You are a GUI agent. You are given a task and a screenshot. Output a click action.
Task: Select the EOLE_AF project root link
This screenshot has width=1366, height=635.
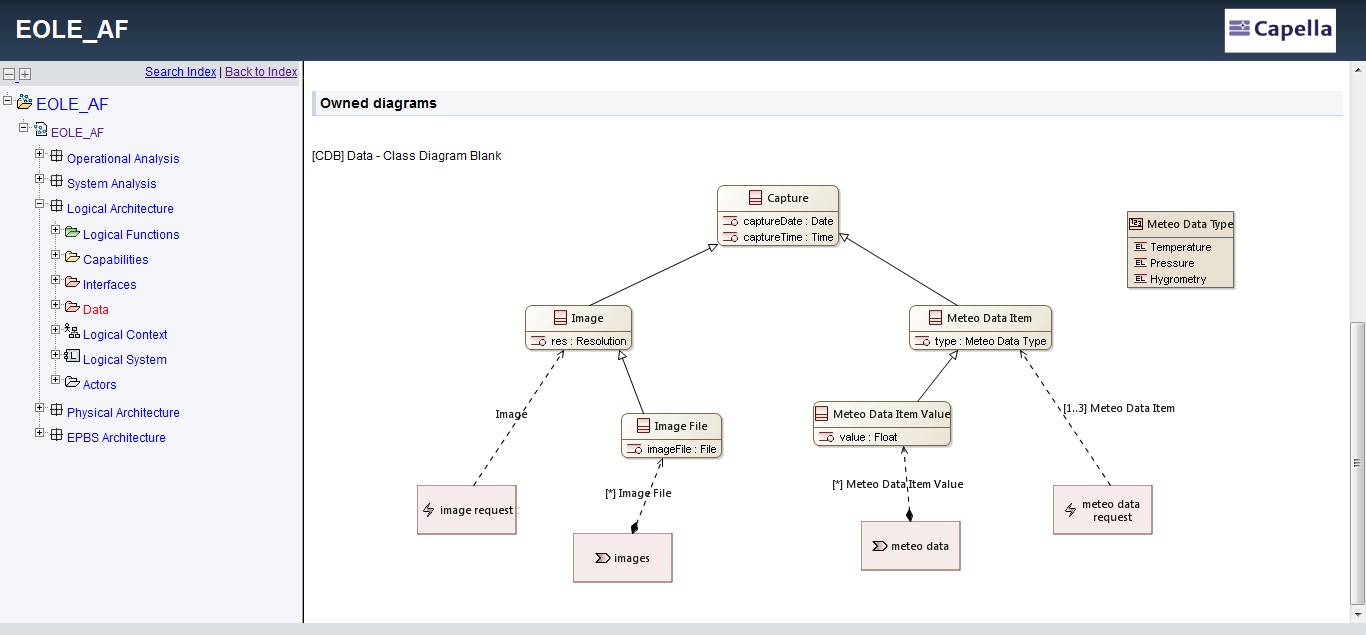click(72, 104)
